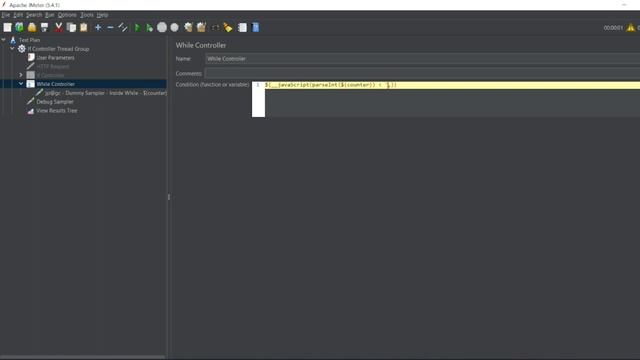This screenshot has width=640, height=360.
Task: Click the Toggle enable/disable icon
Action: click(x=122, y=27)
